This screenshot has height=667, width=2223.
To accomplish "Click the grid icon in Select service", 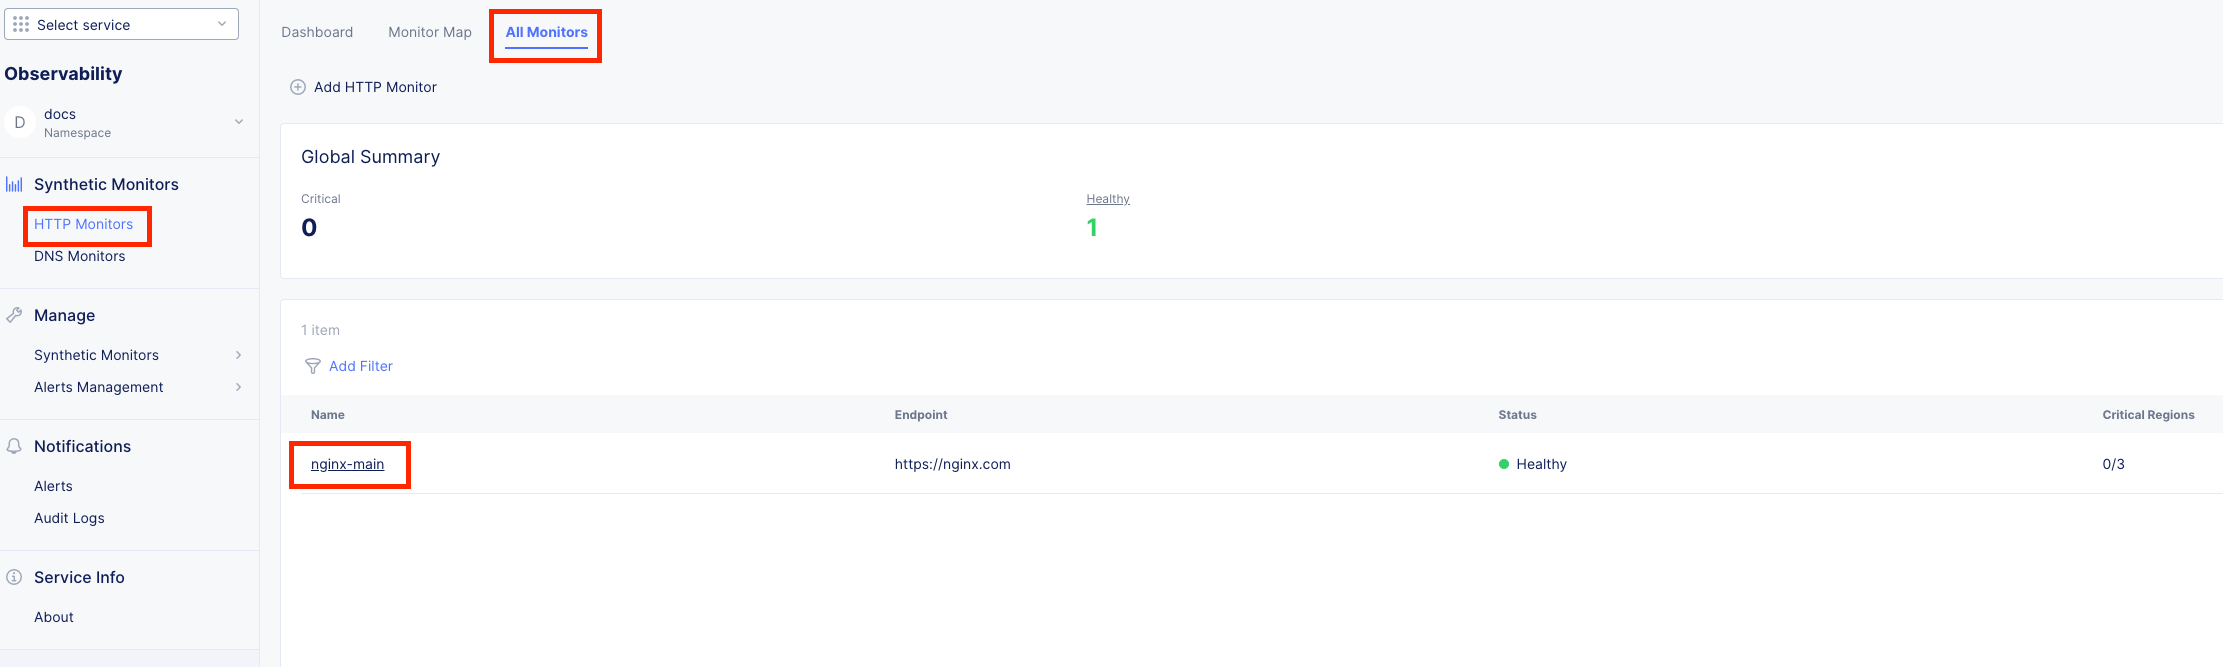I will (21, 24).
